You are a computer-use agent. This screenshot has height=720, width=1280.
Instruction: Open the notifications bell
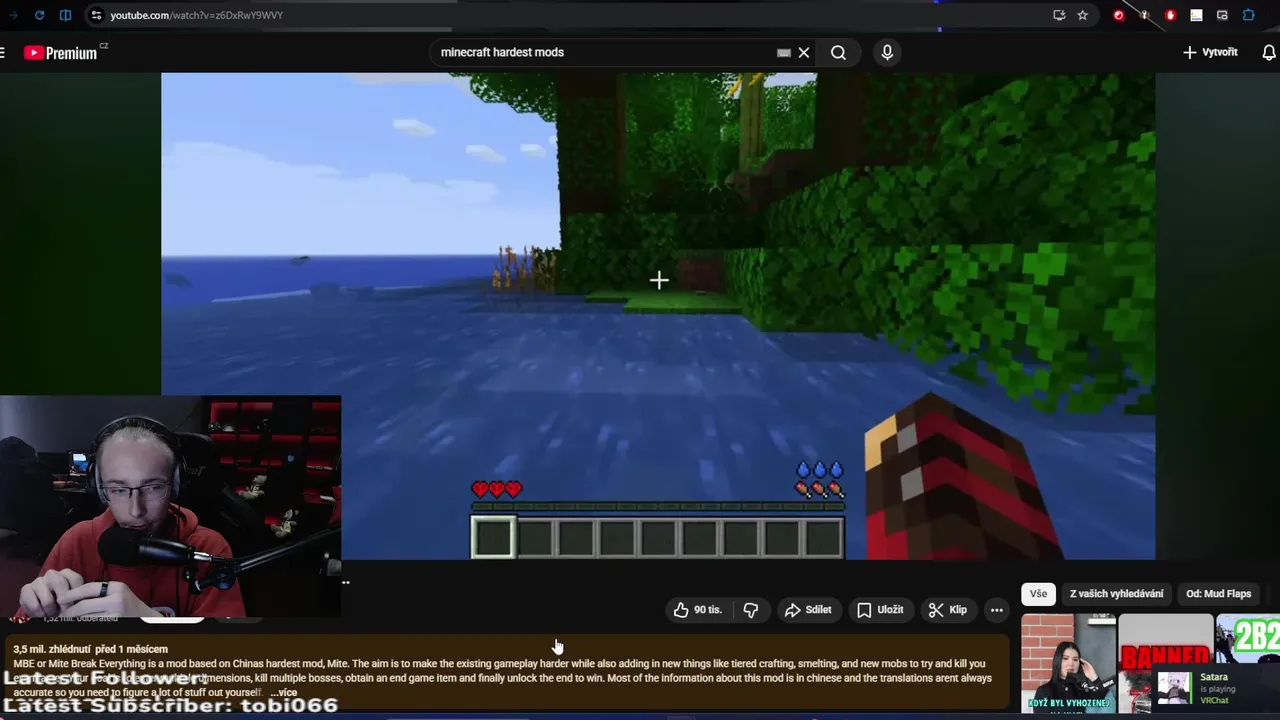pyautogui.click(x=1268, y=52)
